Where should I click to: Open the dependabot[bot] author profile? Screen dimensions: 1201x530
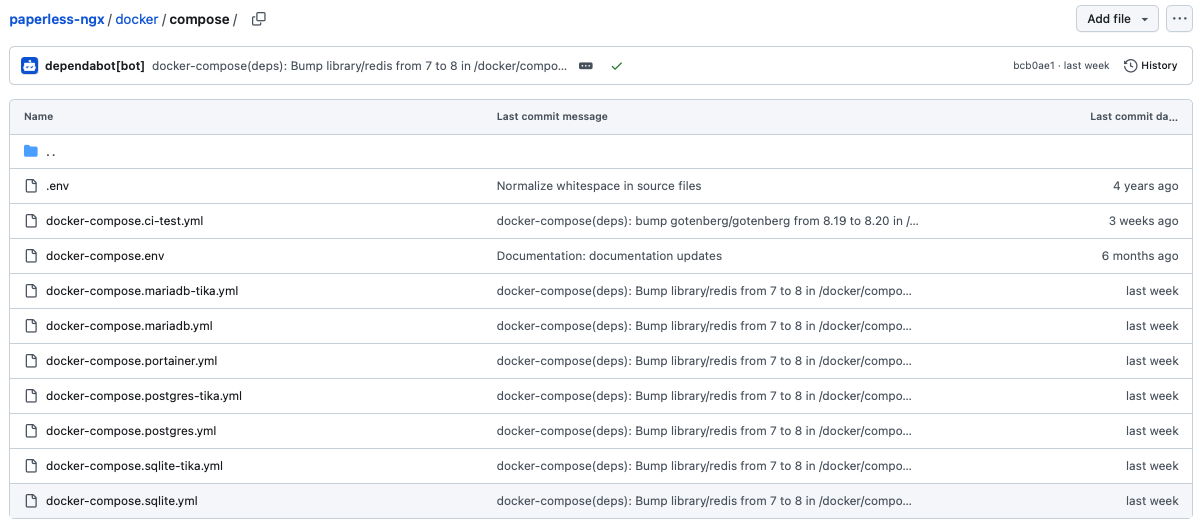coord(95,66)
